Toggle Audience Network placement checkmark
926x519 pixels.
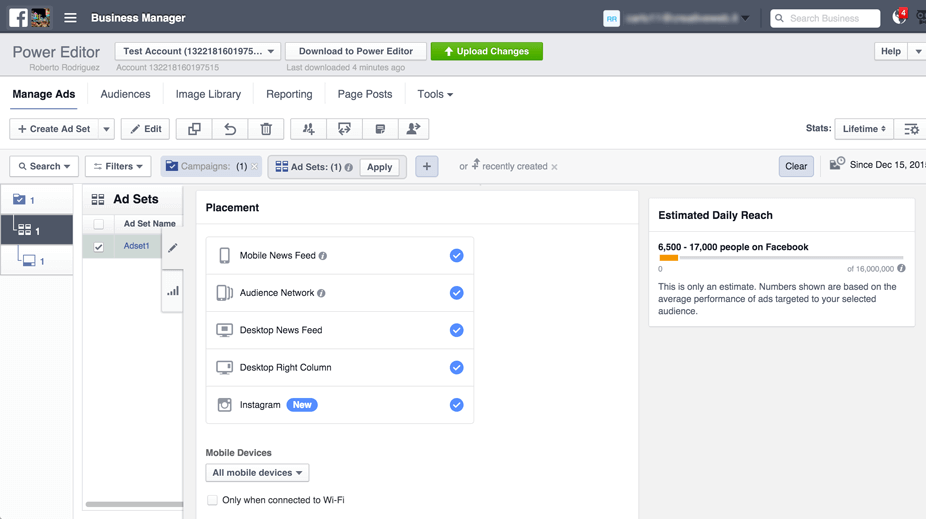457,293
